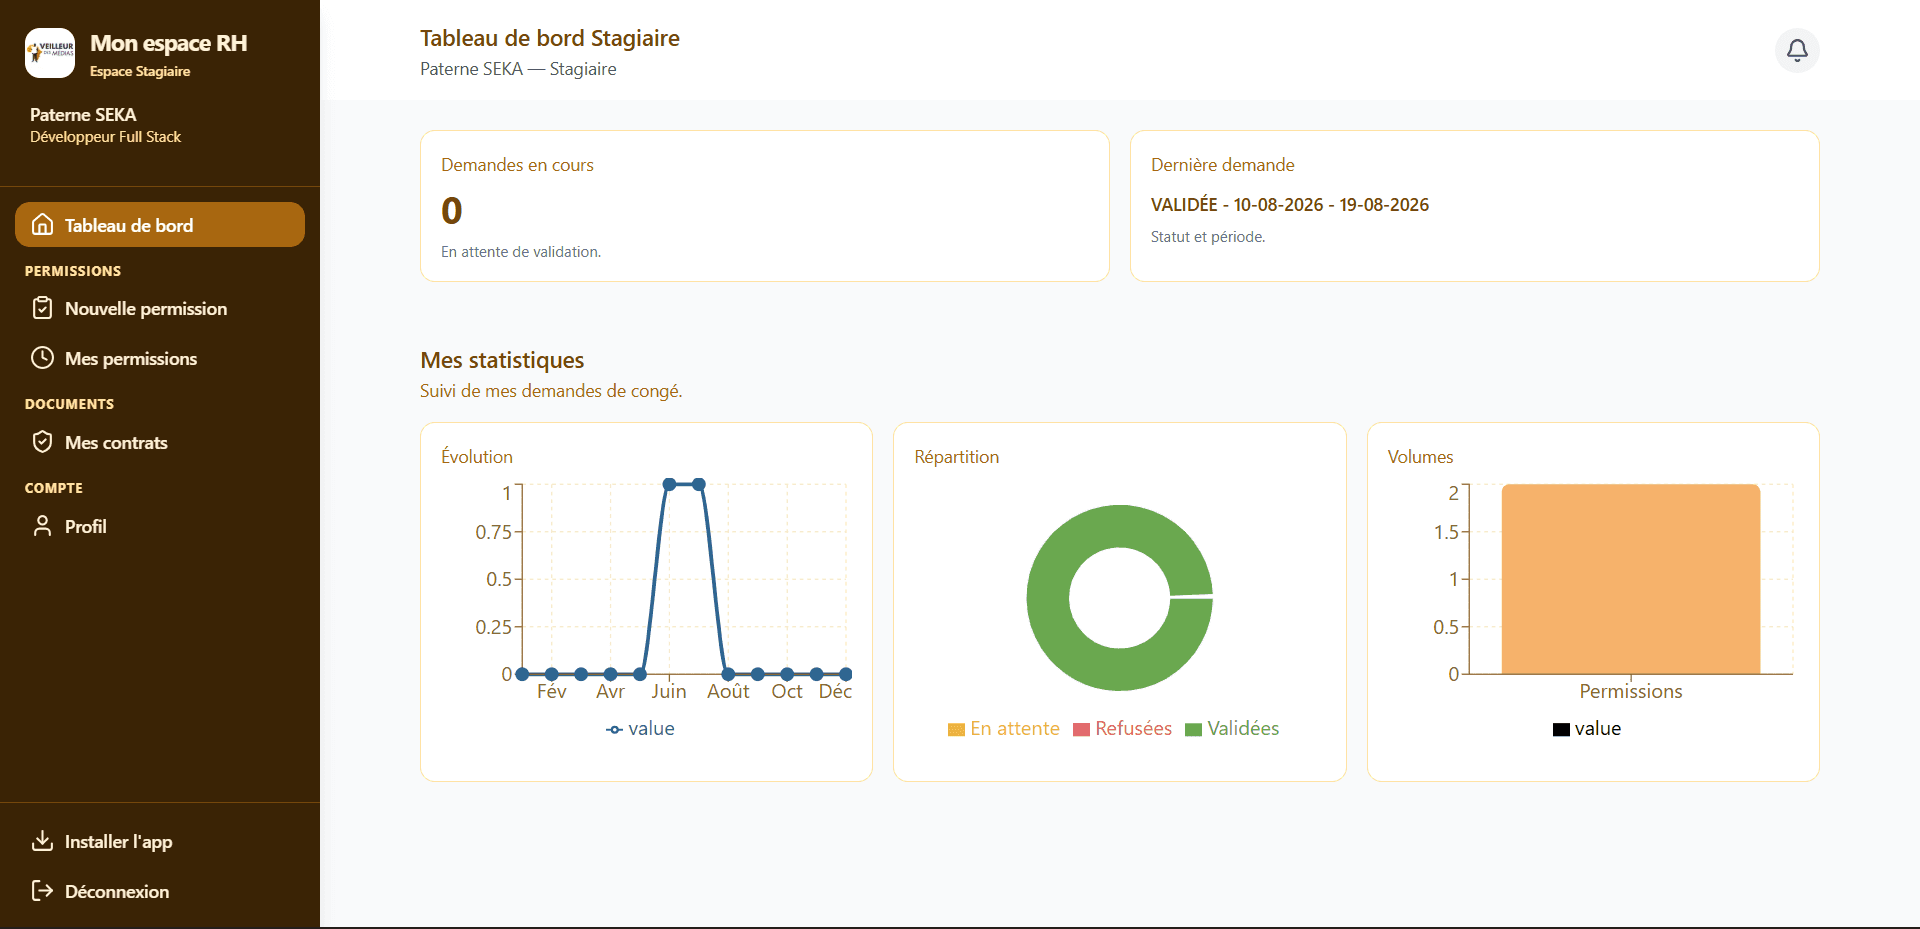Viewport: 1920px width, 929px height.
Task: Click the value legend marker under Évolution
Action: (x=614, y=730)
